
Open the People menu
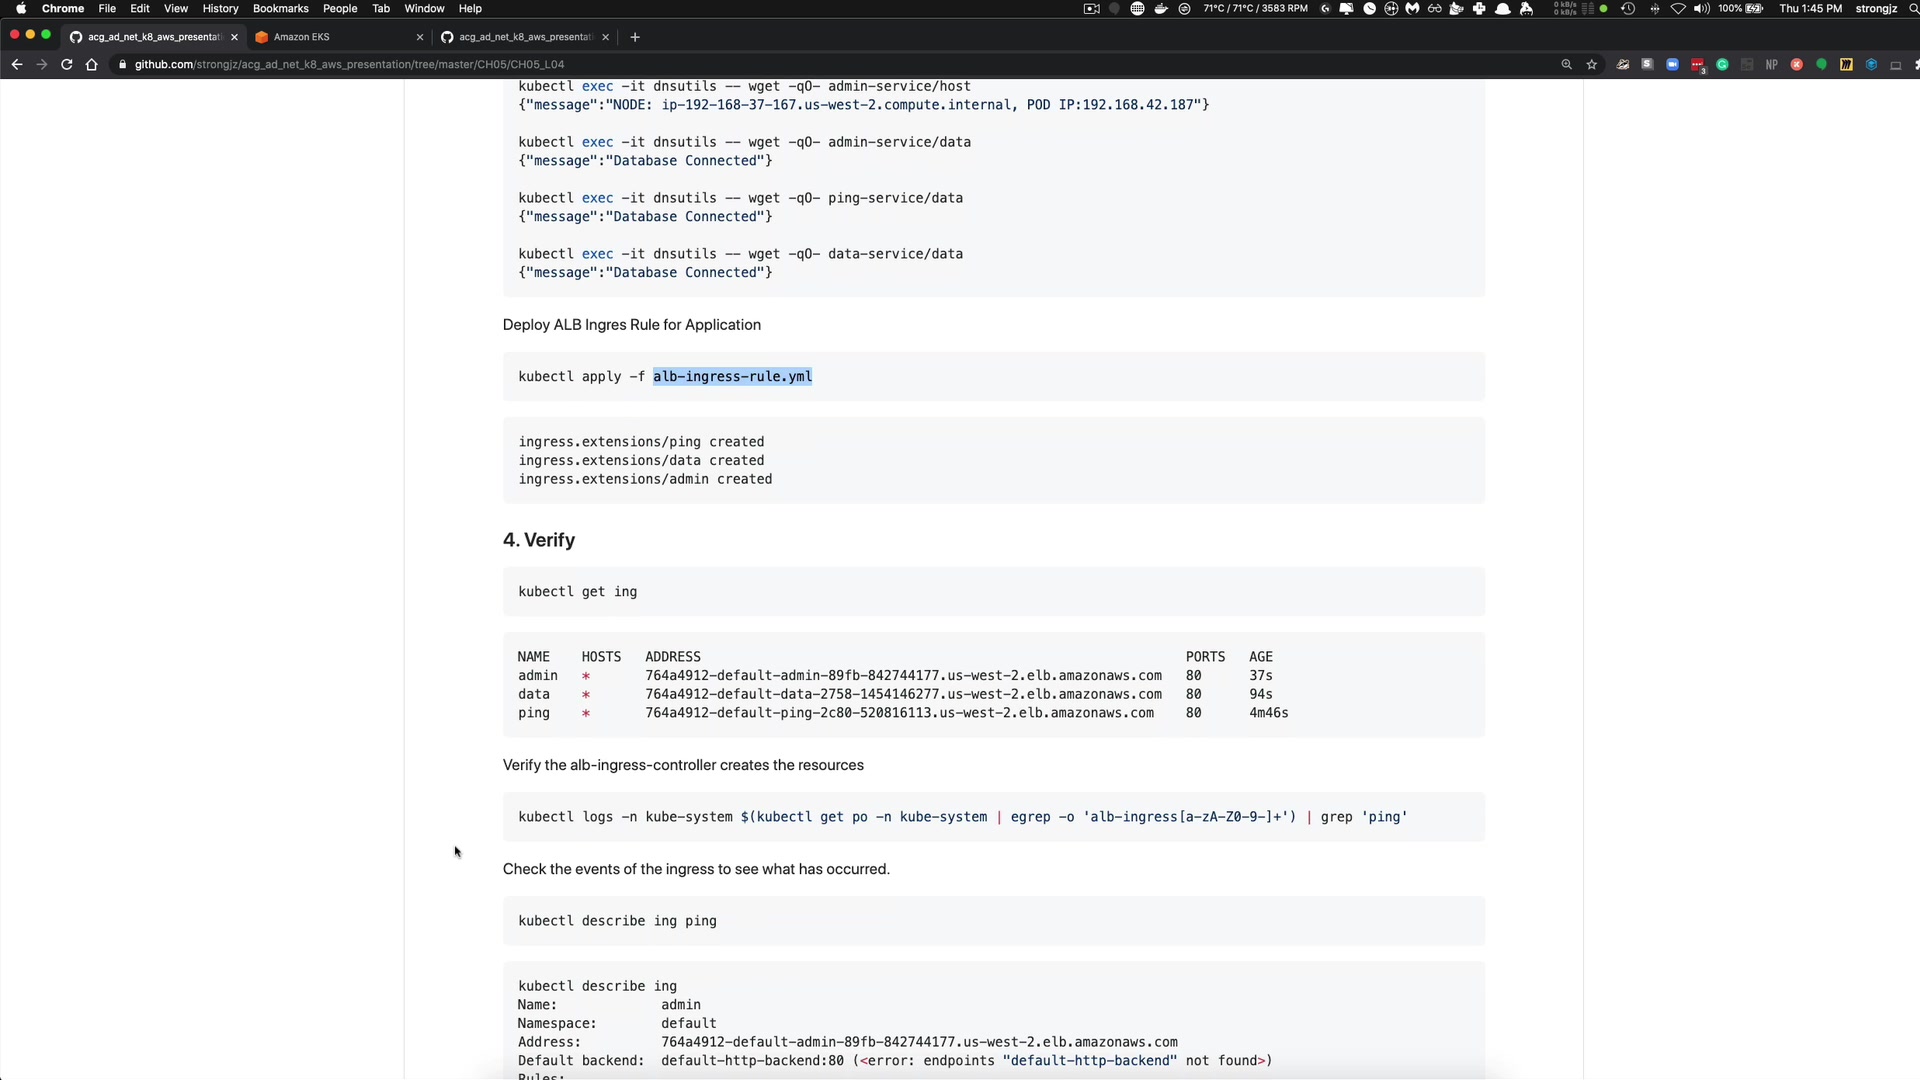pyautogui.click(x=340, y=8)
